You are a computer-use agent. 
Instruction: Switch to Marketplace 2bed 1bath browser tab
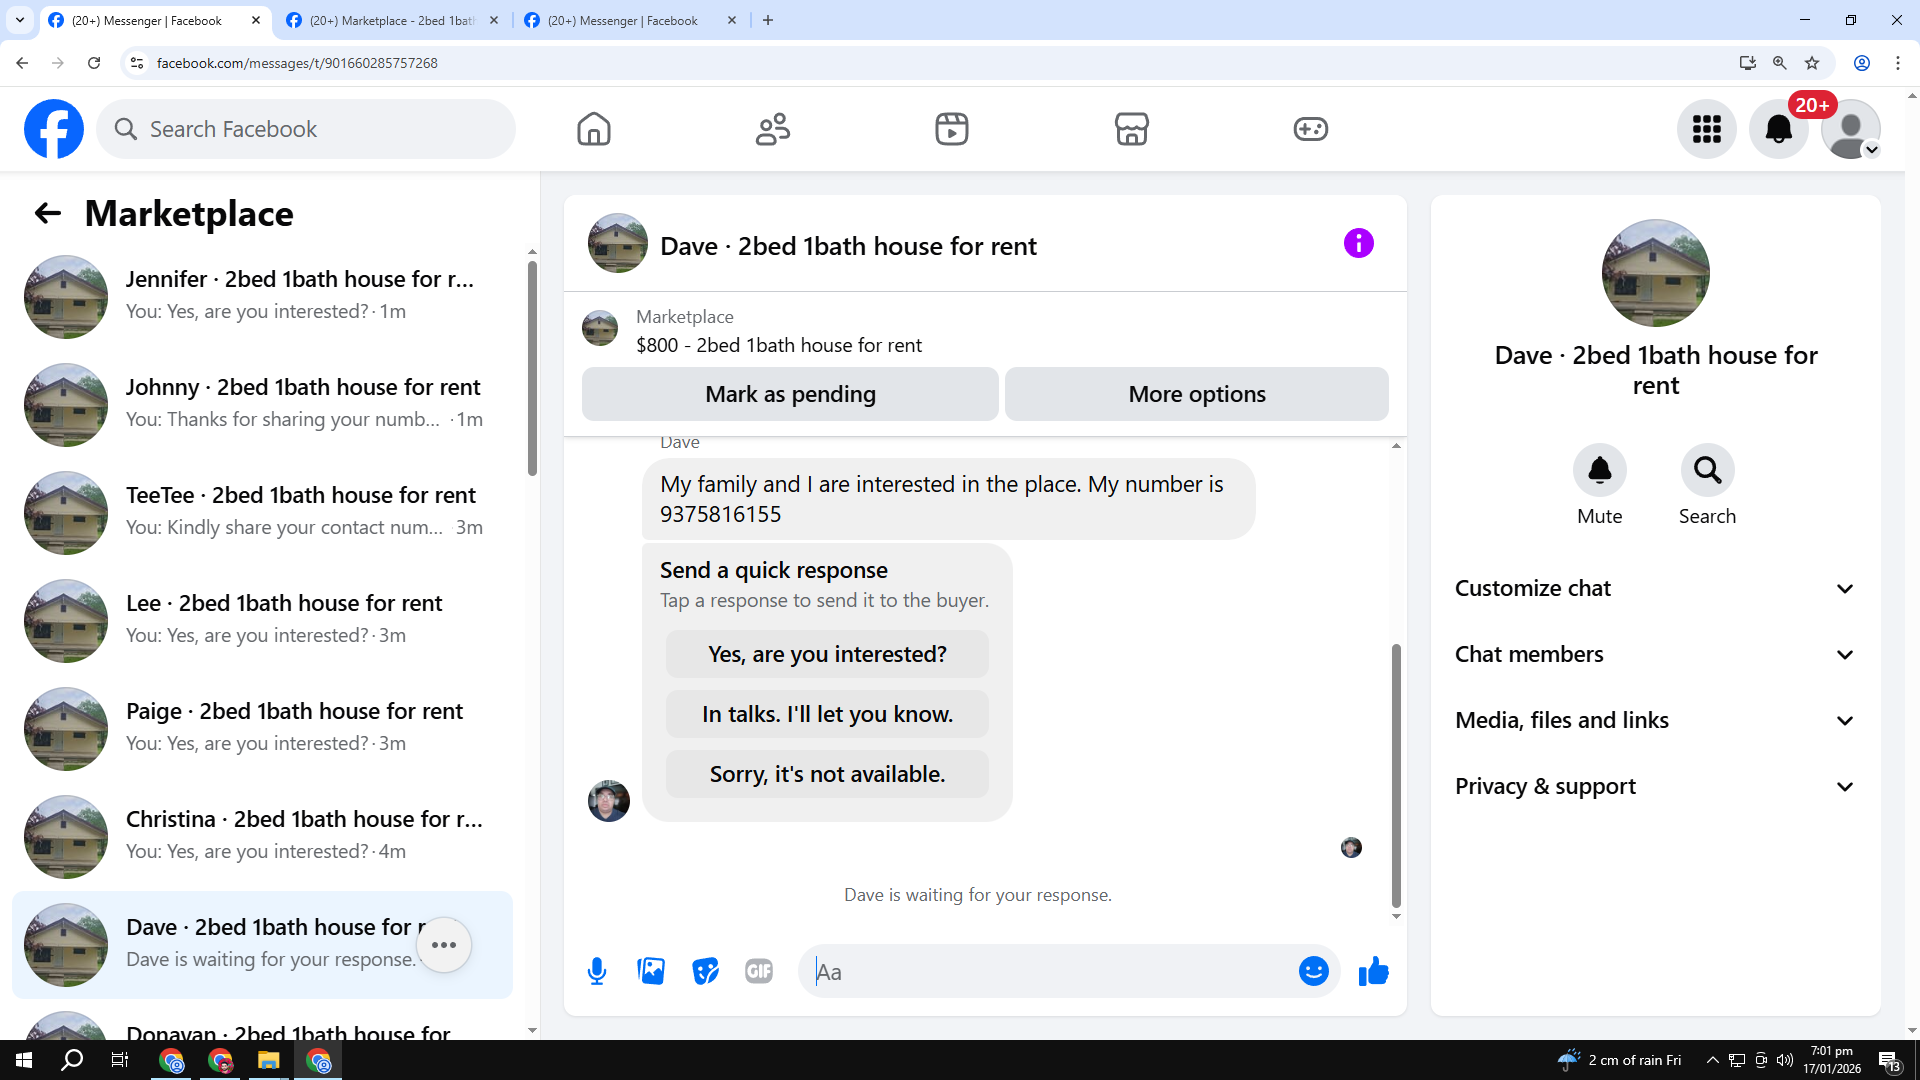point(392,20)
